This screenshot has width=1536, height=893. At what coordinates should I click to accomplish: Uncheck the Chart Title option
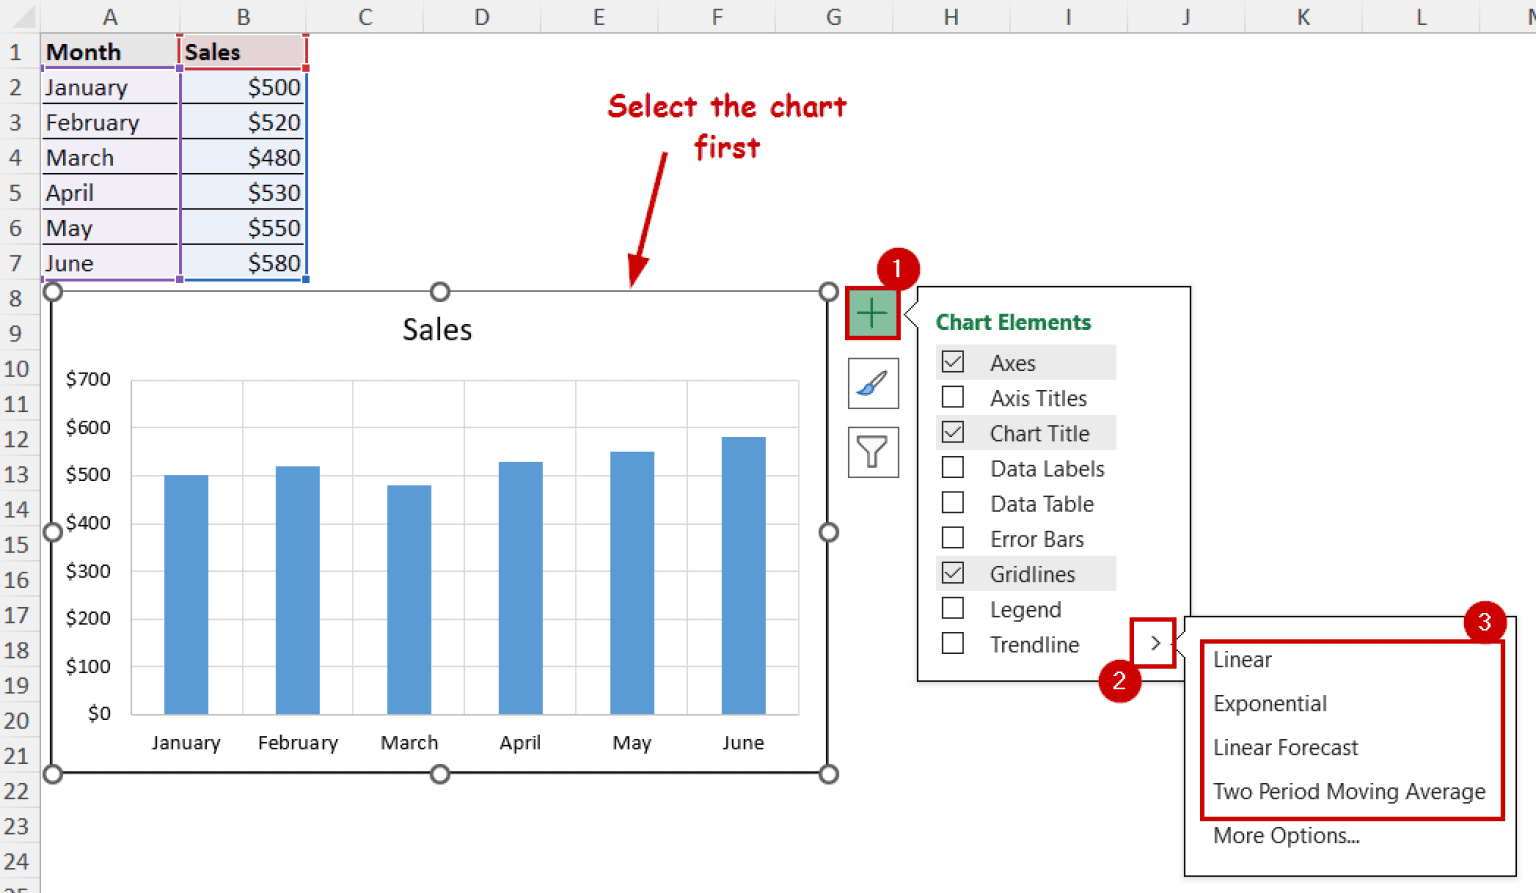point(951,432)
